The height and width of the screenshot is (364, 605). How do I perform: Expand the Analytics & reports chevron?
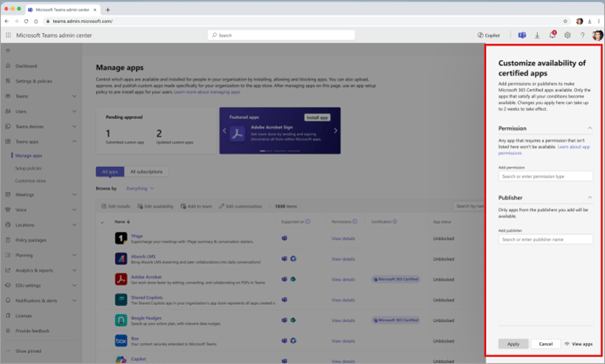pos(74,270)
